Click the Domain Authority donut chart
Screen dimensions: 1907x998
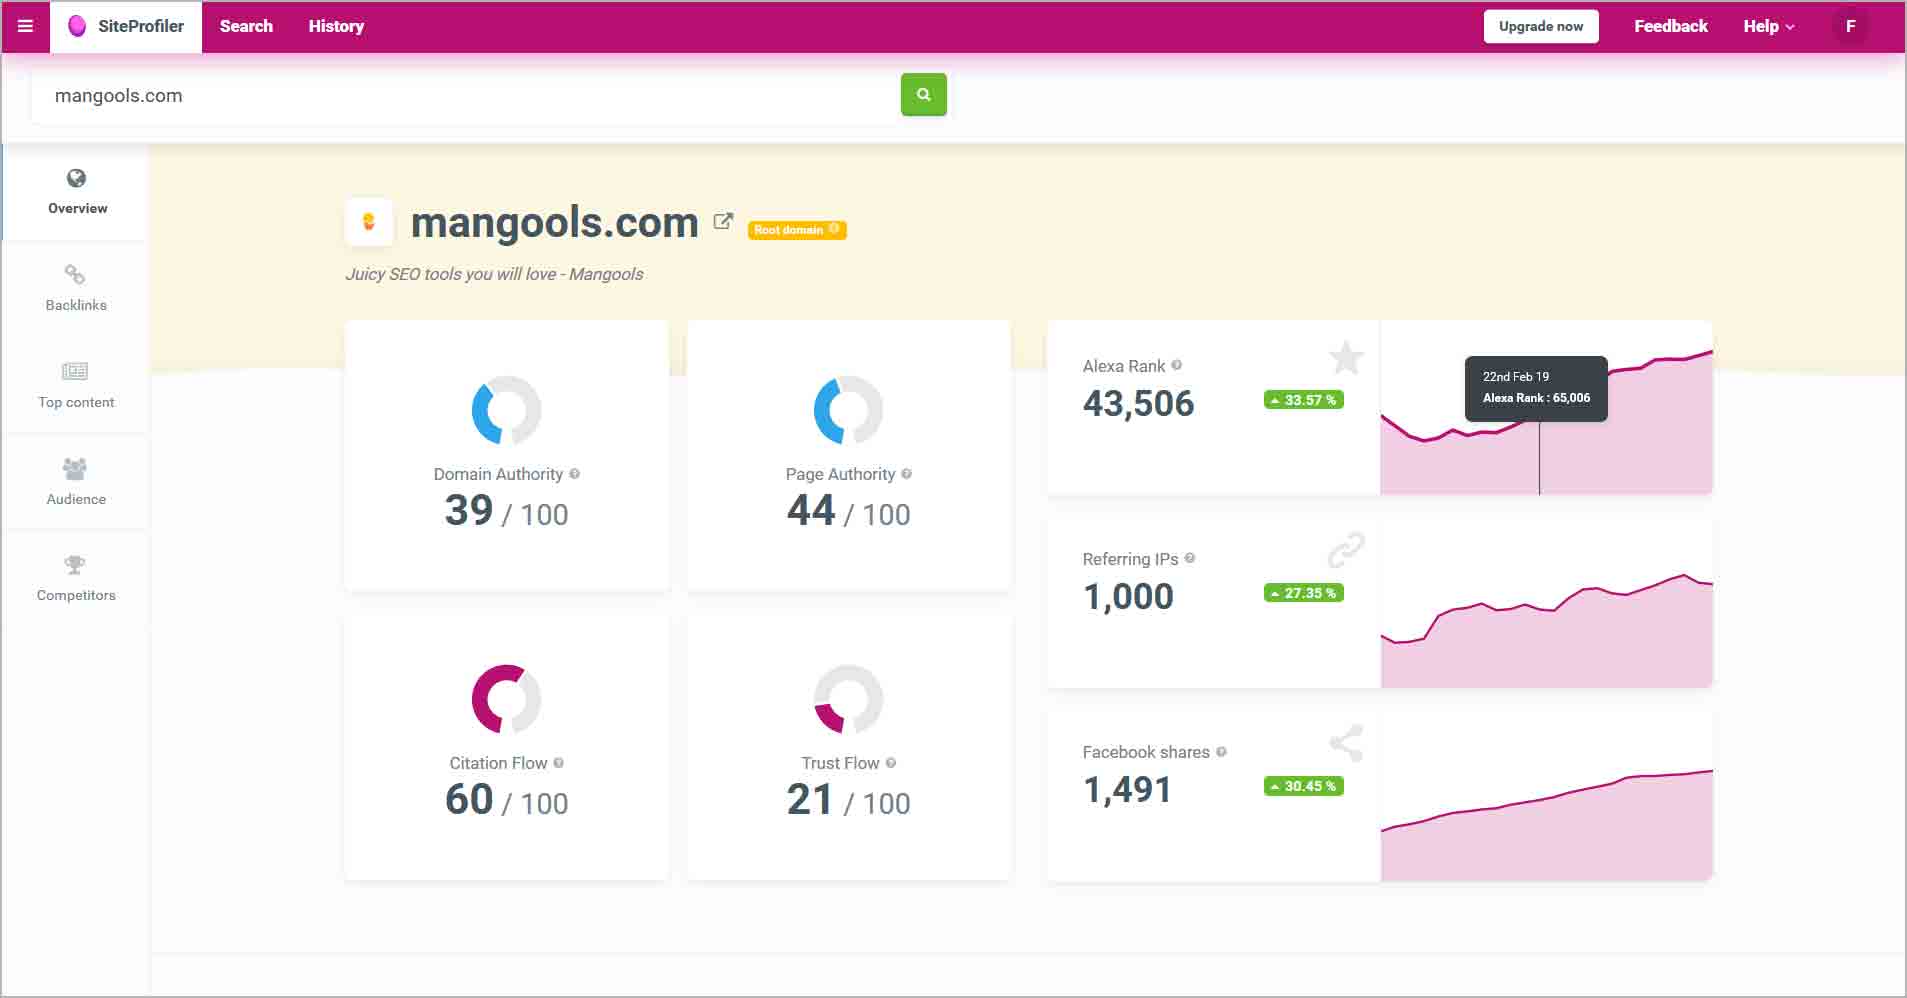point(506,410)
